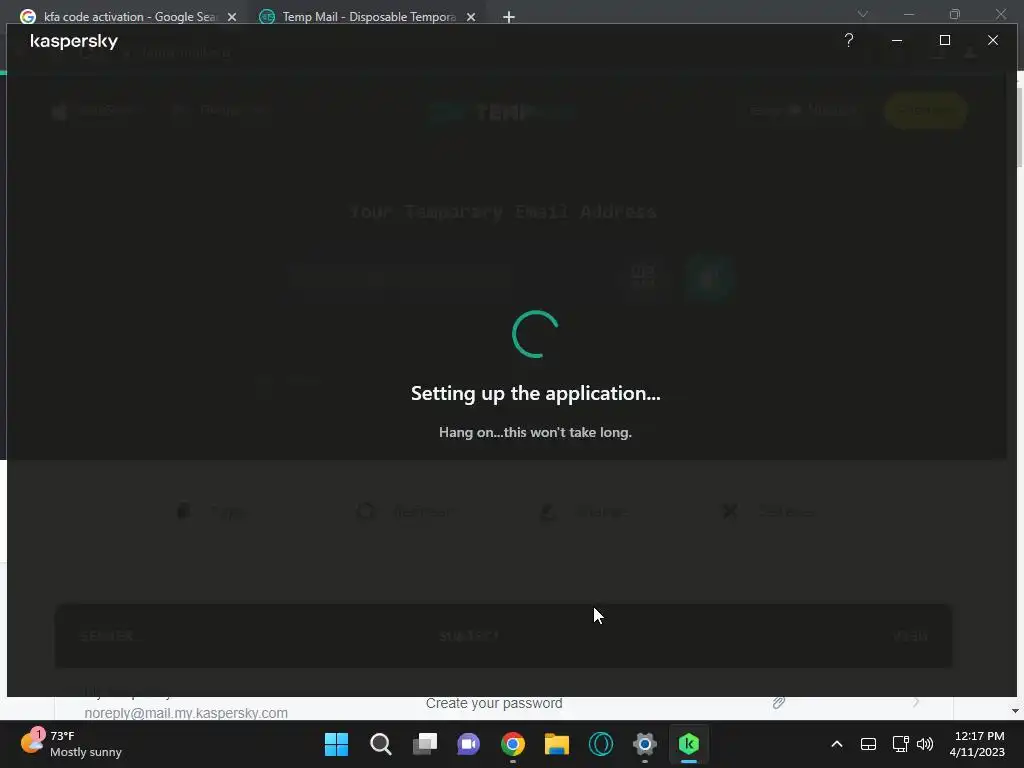Open Google Chrome from taskbar

[513, 744]
